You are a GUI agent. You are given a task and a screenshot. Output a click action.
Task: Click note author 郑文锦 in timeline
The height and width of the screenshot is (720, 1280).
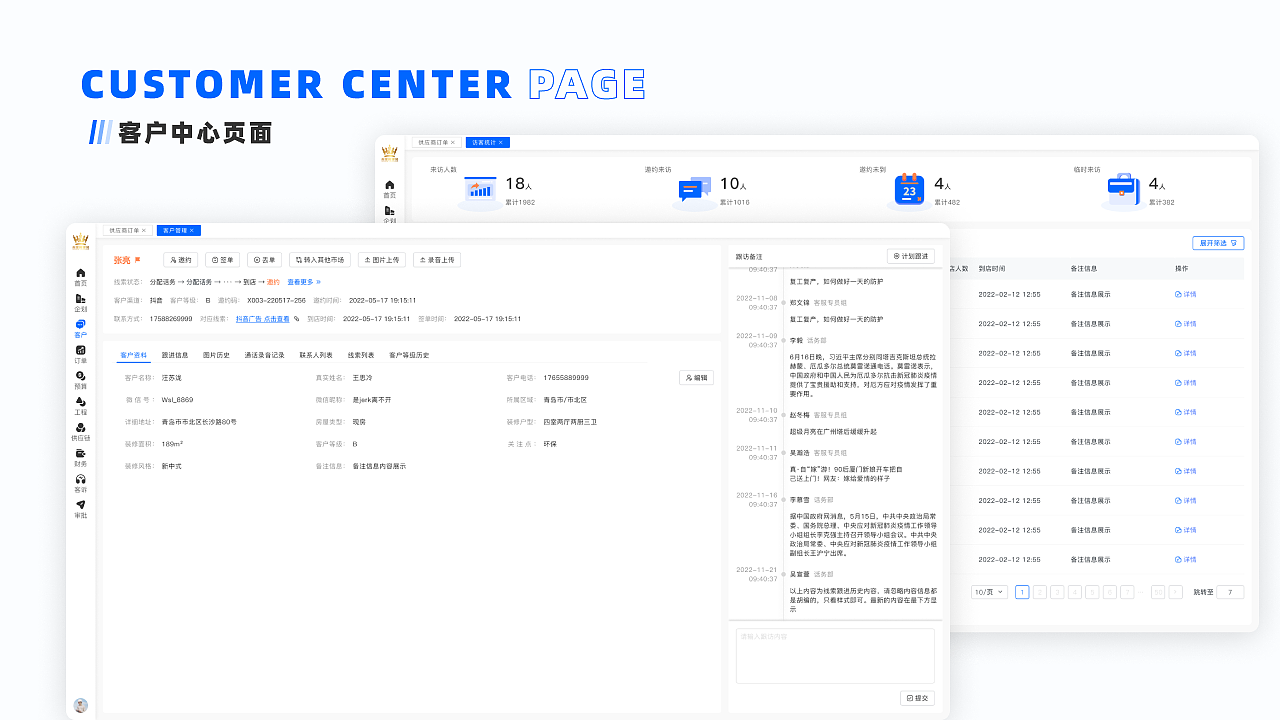(x=799, y=302)
